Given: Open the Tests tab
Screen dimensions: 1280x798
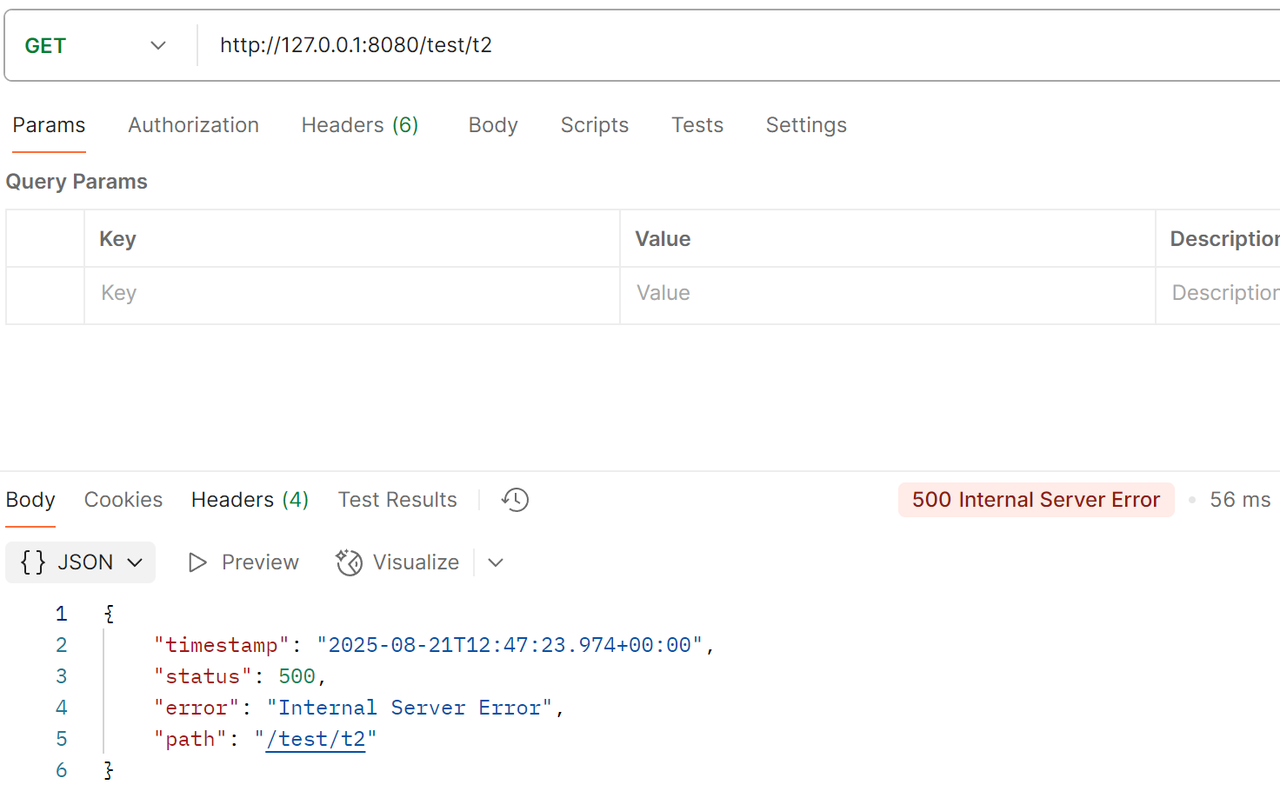Looking at the screenshot, I should click(697, 125).
